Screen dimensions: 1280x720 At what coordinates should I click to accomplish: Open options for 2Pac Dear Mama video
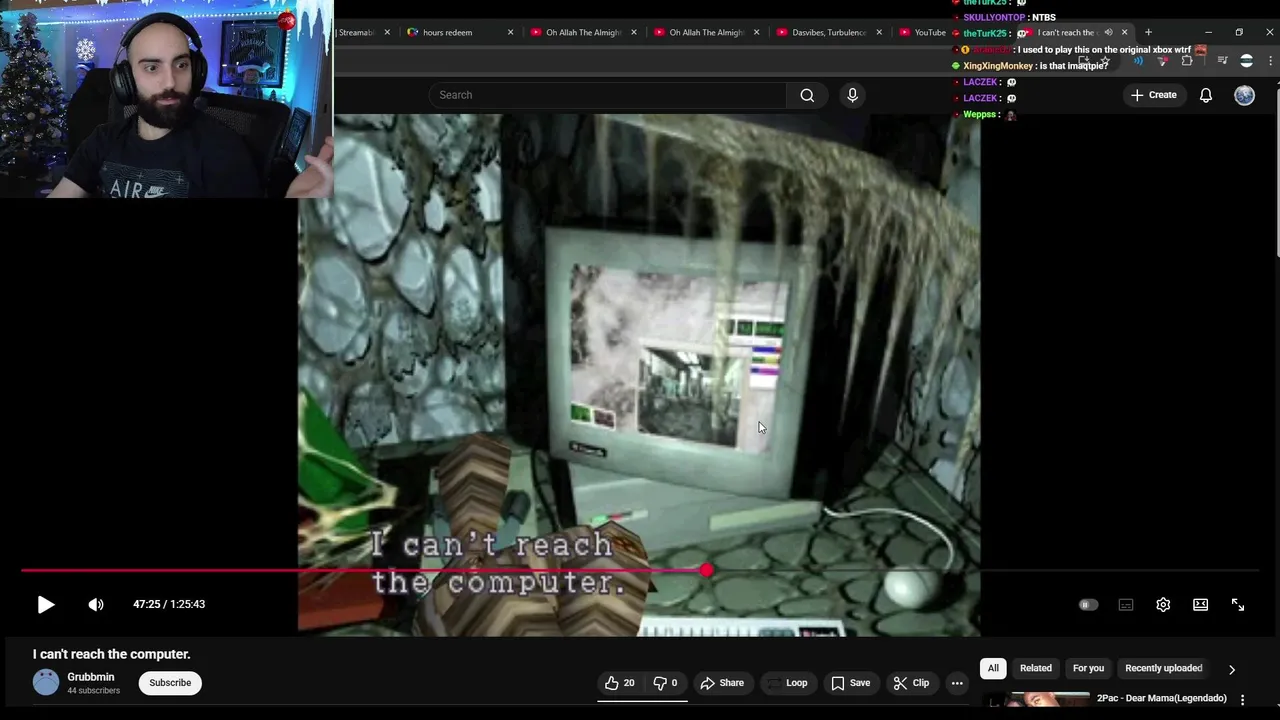[1242, 700]
